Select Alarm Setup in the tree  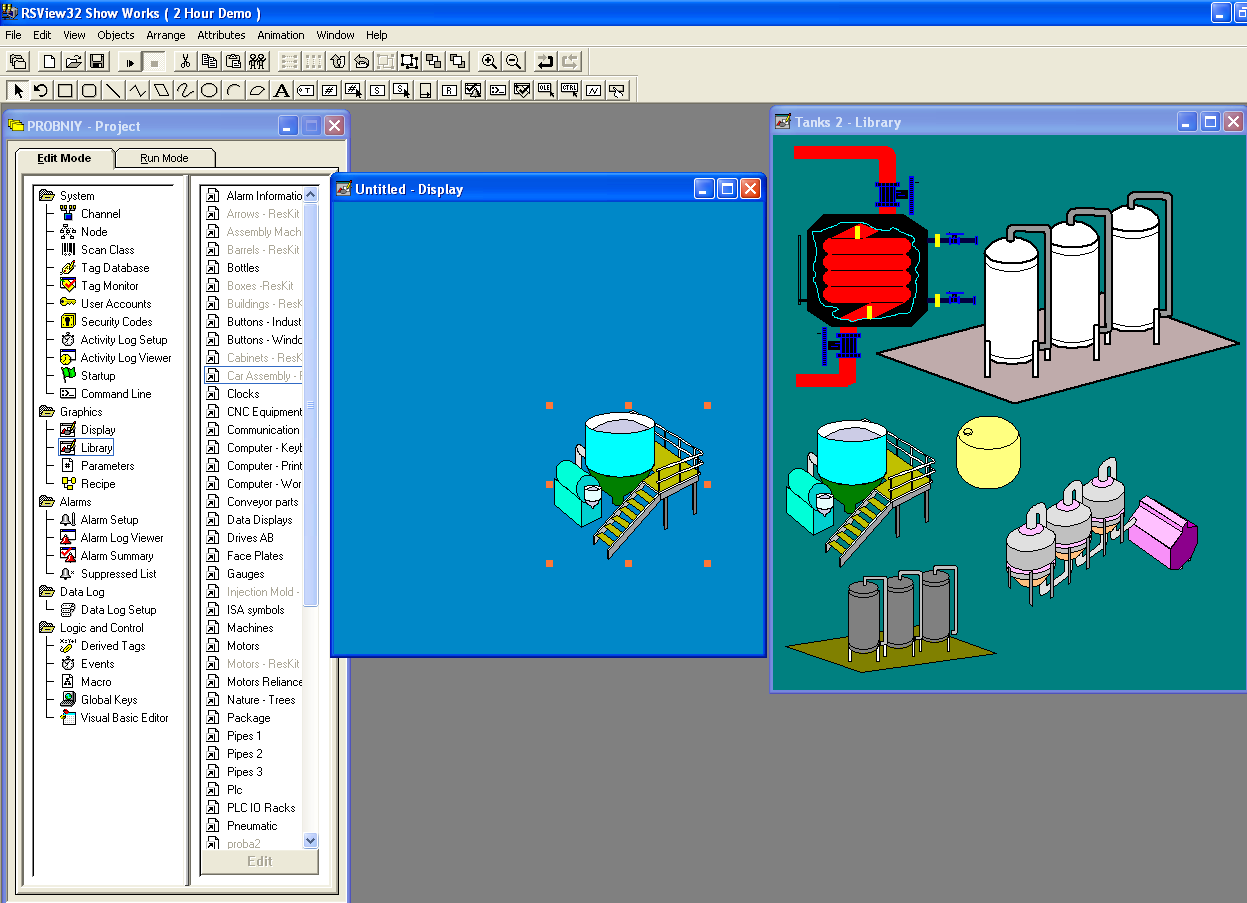99,520
